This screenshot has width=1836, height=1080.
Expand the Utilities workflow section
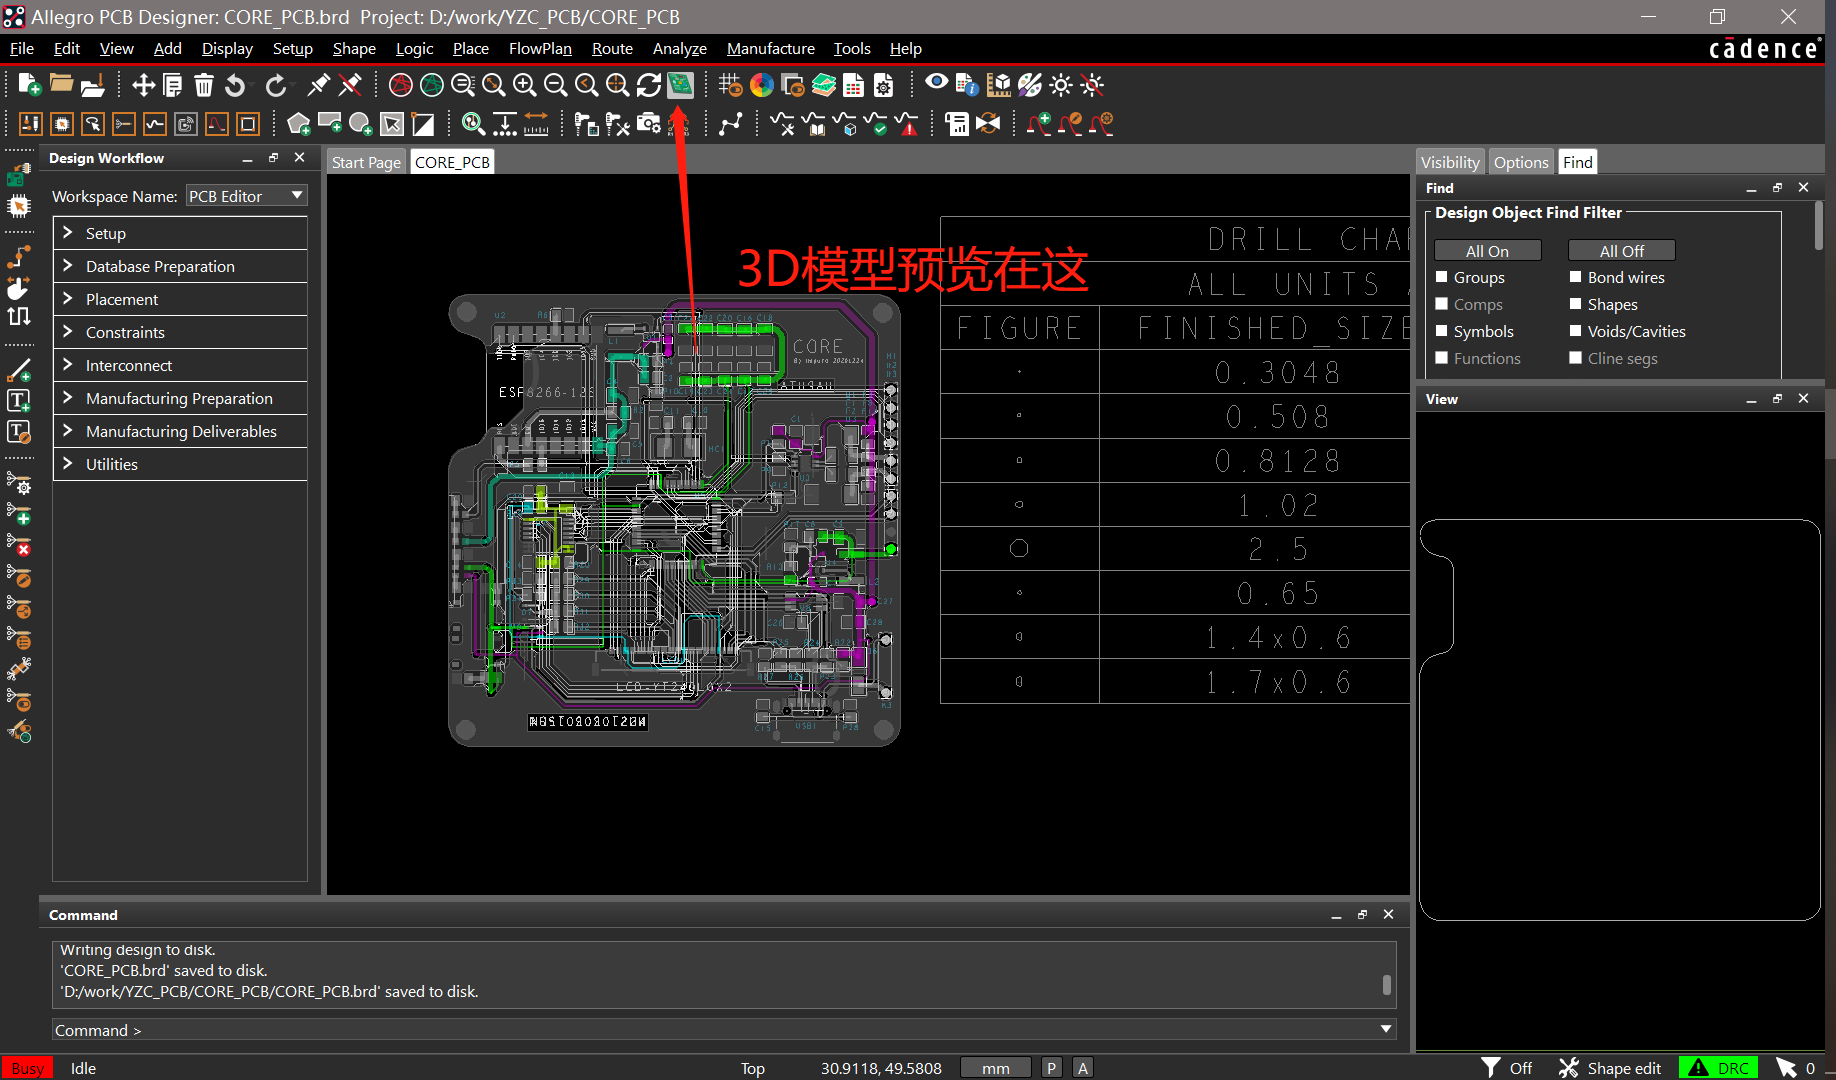pos(180,464)
